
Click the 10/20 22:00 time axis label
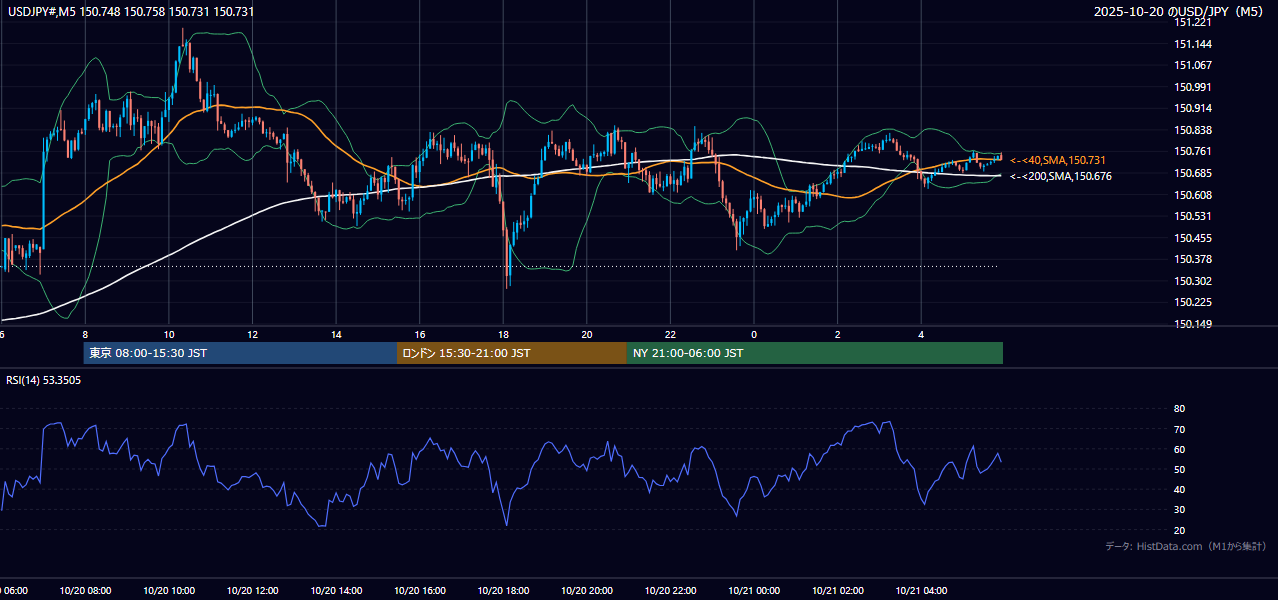pyautogui.click(x=670, y=591)
